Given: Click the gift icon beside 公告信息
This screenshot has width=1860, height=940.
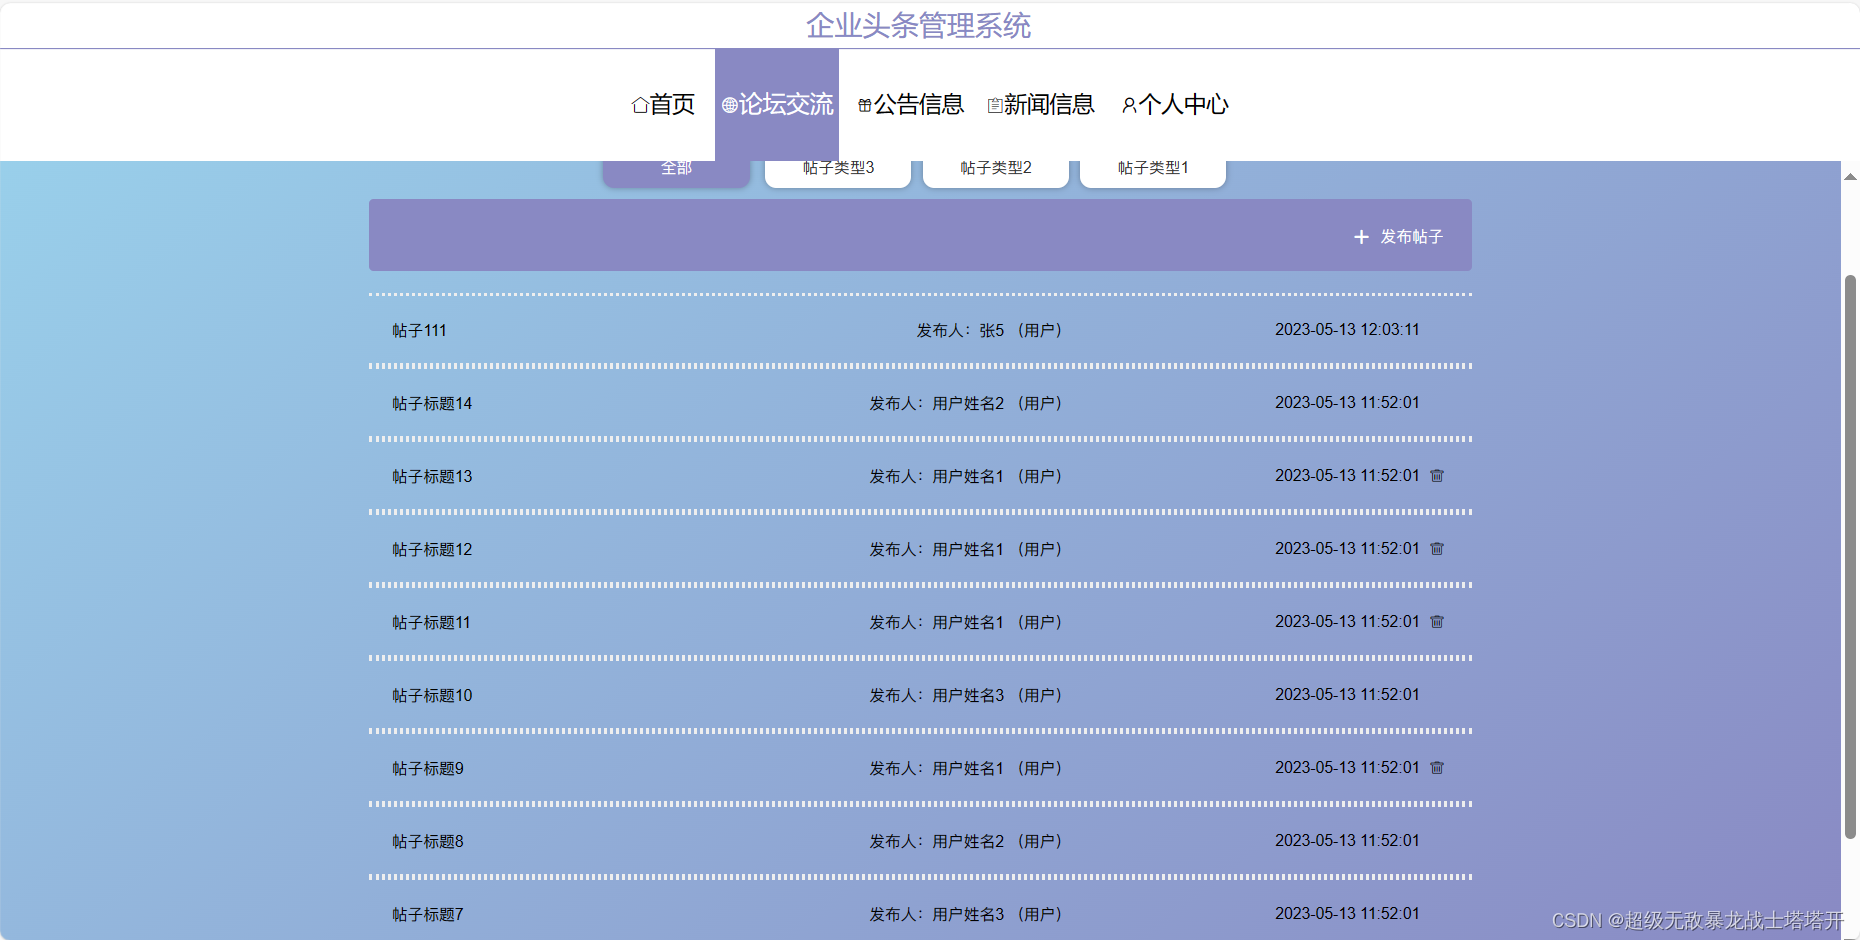Looking at the screenshot, I should click(865, 105).
